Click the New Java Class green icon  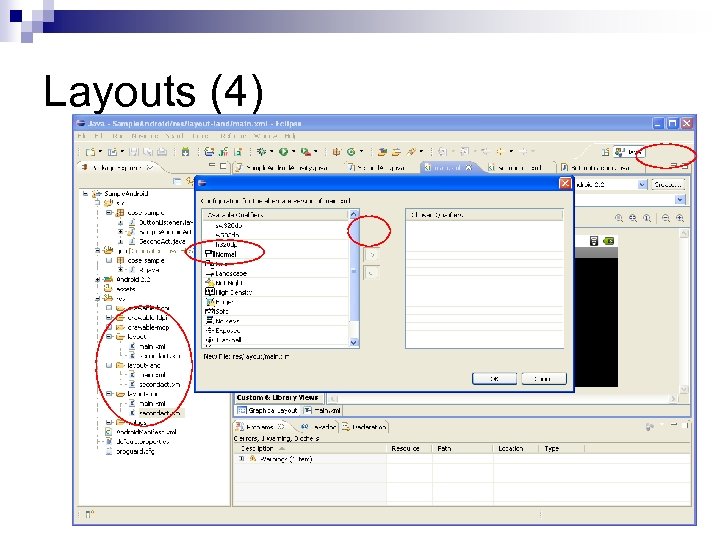coord(351,152)
